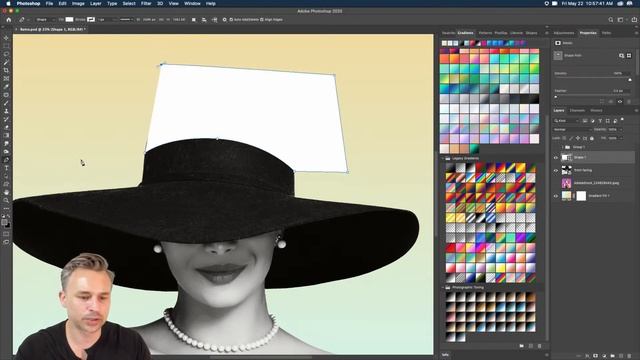Toggle layer filtering switch on
The image size is (640, 360).
[x=622, y=120]
